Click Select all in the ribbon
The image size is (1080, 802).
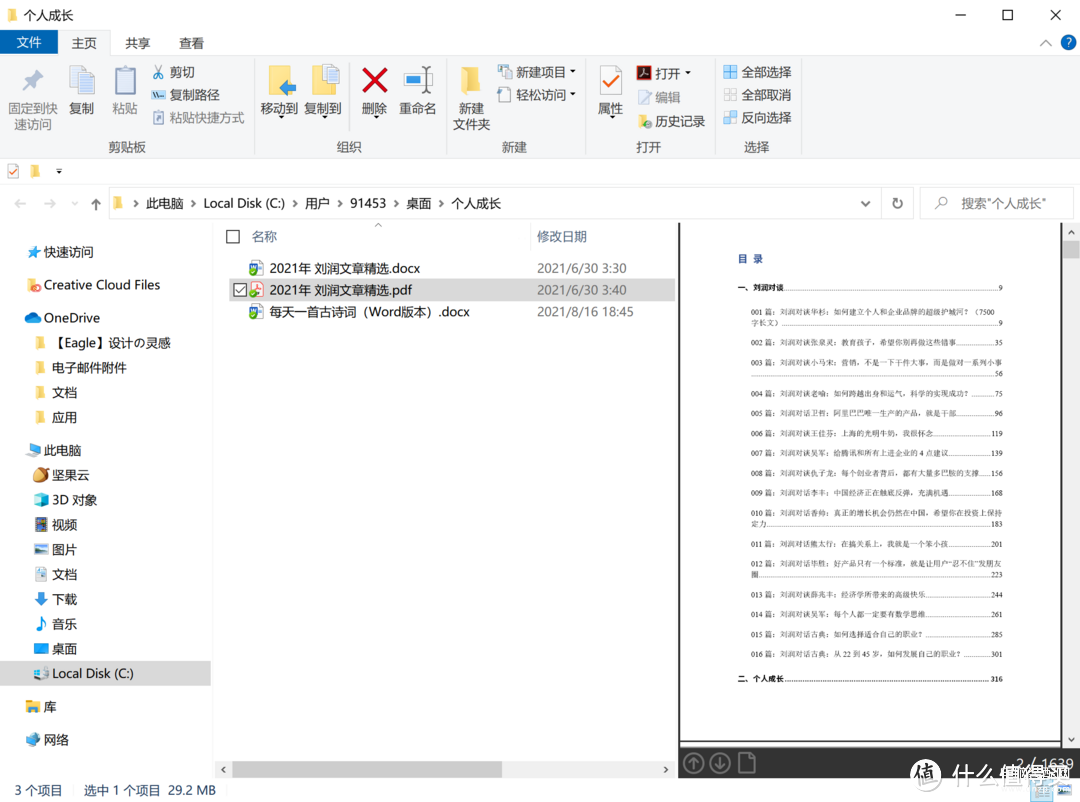(757, 72)
